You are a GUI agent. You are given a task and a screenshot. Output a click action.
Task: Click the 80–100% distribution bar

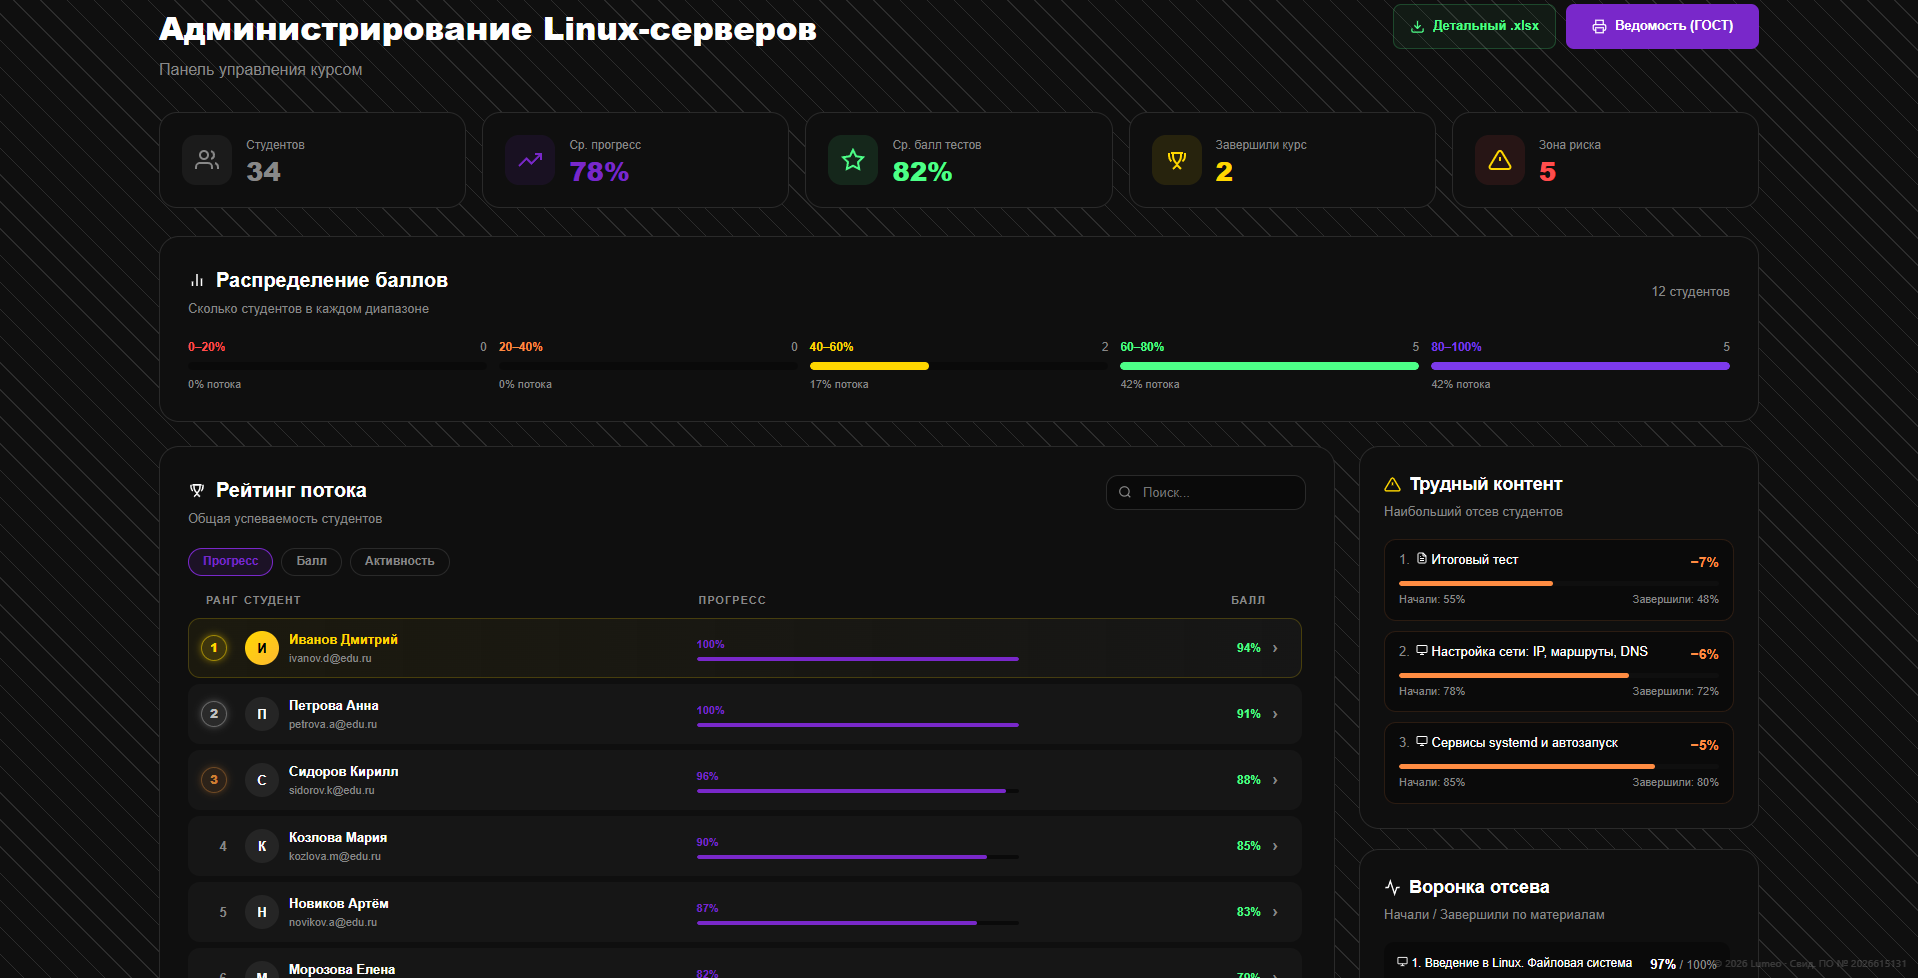coord(1580,366)
